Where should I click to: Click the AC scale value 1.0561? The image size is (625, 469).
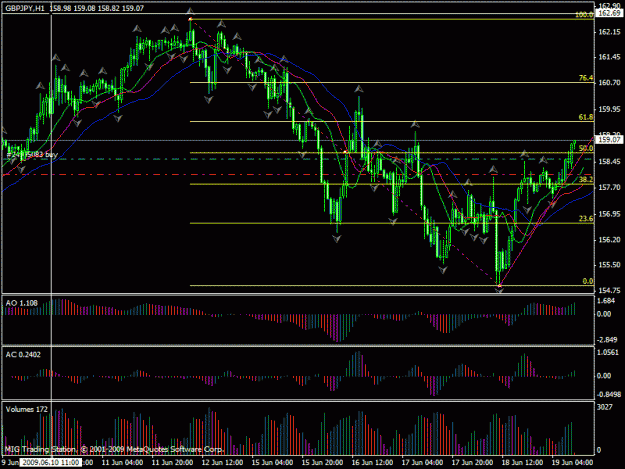pyautogui.click(x=607, y=353)
